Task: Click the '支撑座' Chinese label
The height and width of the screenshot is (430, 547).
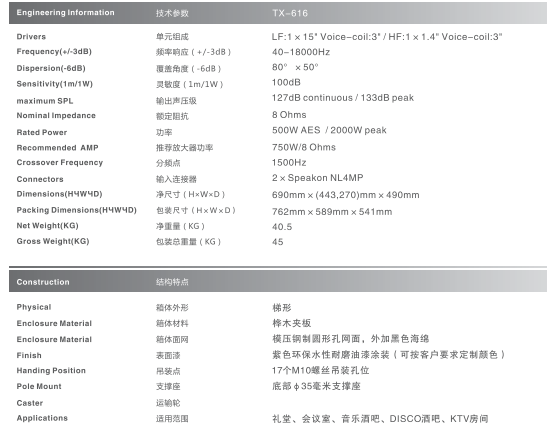Action: pos(168,386)
